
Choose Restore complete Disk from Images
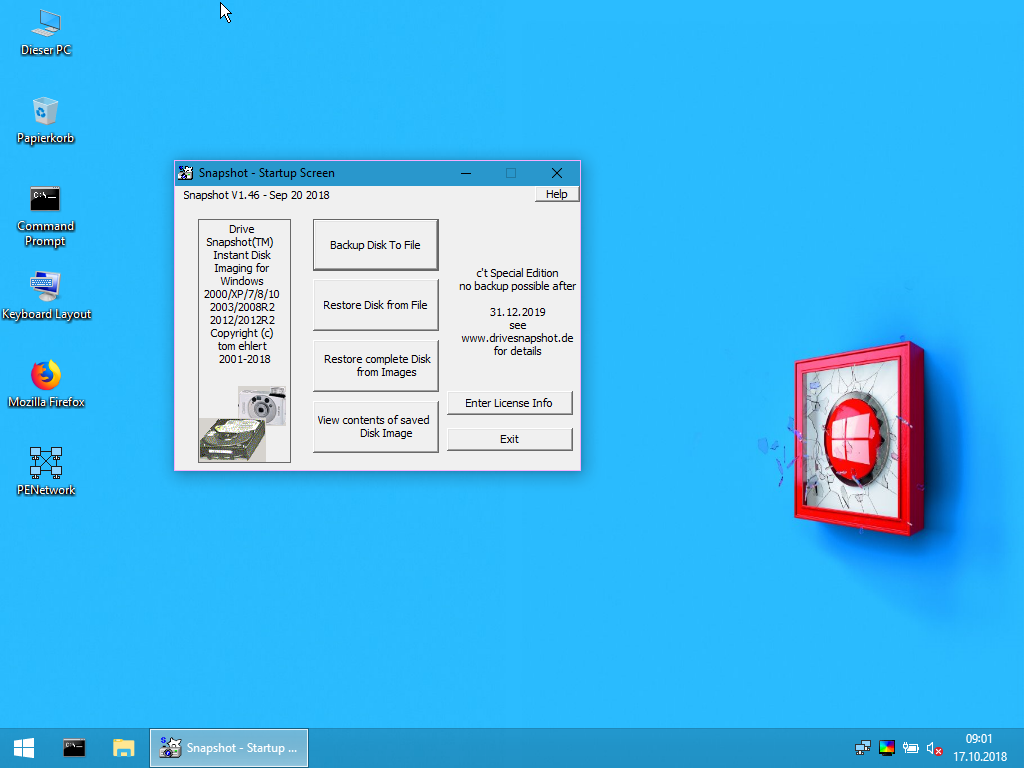[x=375, y=365]
